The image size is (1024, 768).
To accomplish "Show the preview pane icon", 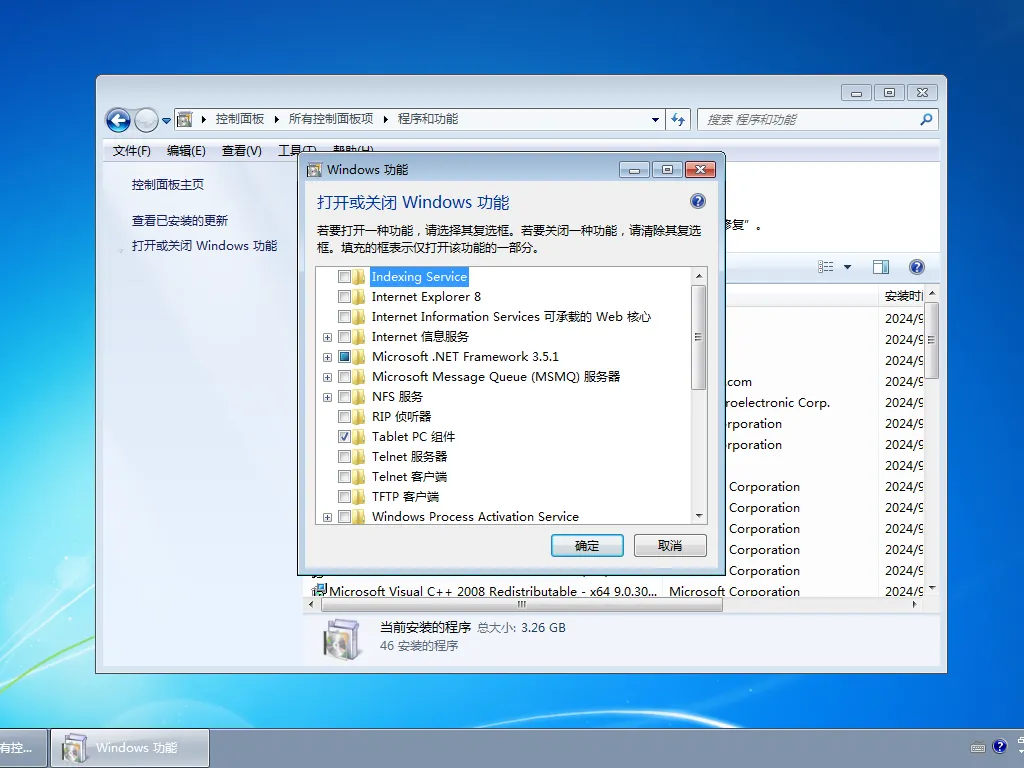I will [881, 267].
